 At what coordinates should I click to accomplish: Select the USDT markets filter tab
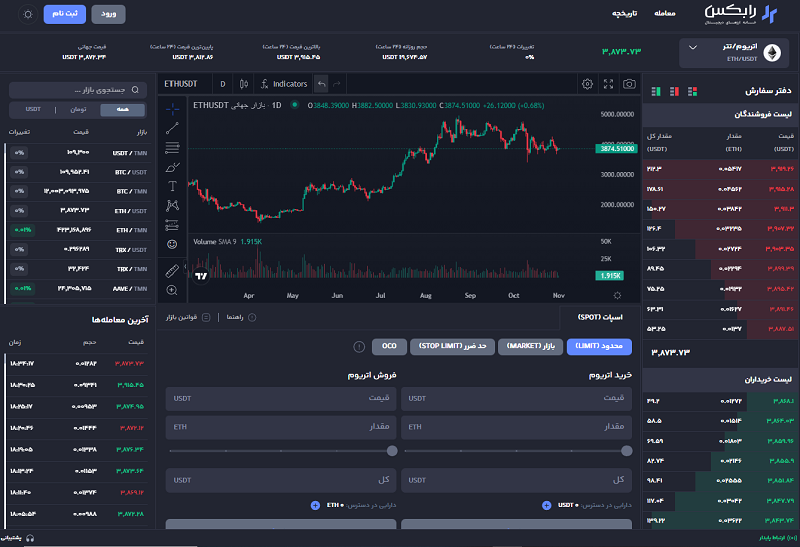33,110
